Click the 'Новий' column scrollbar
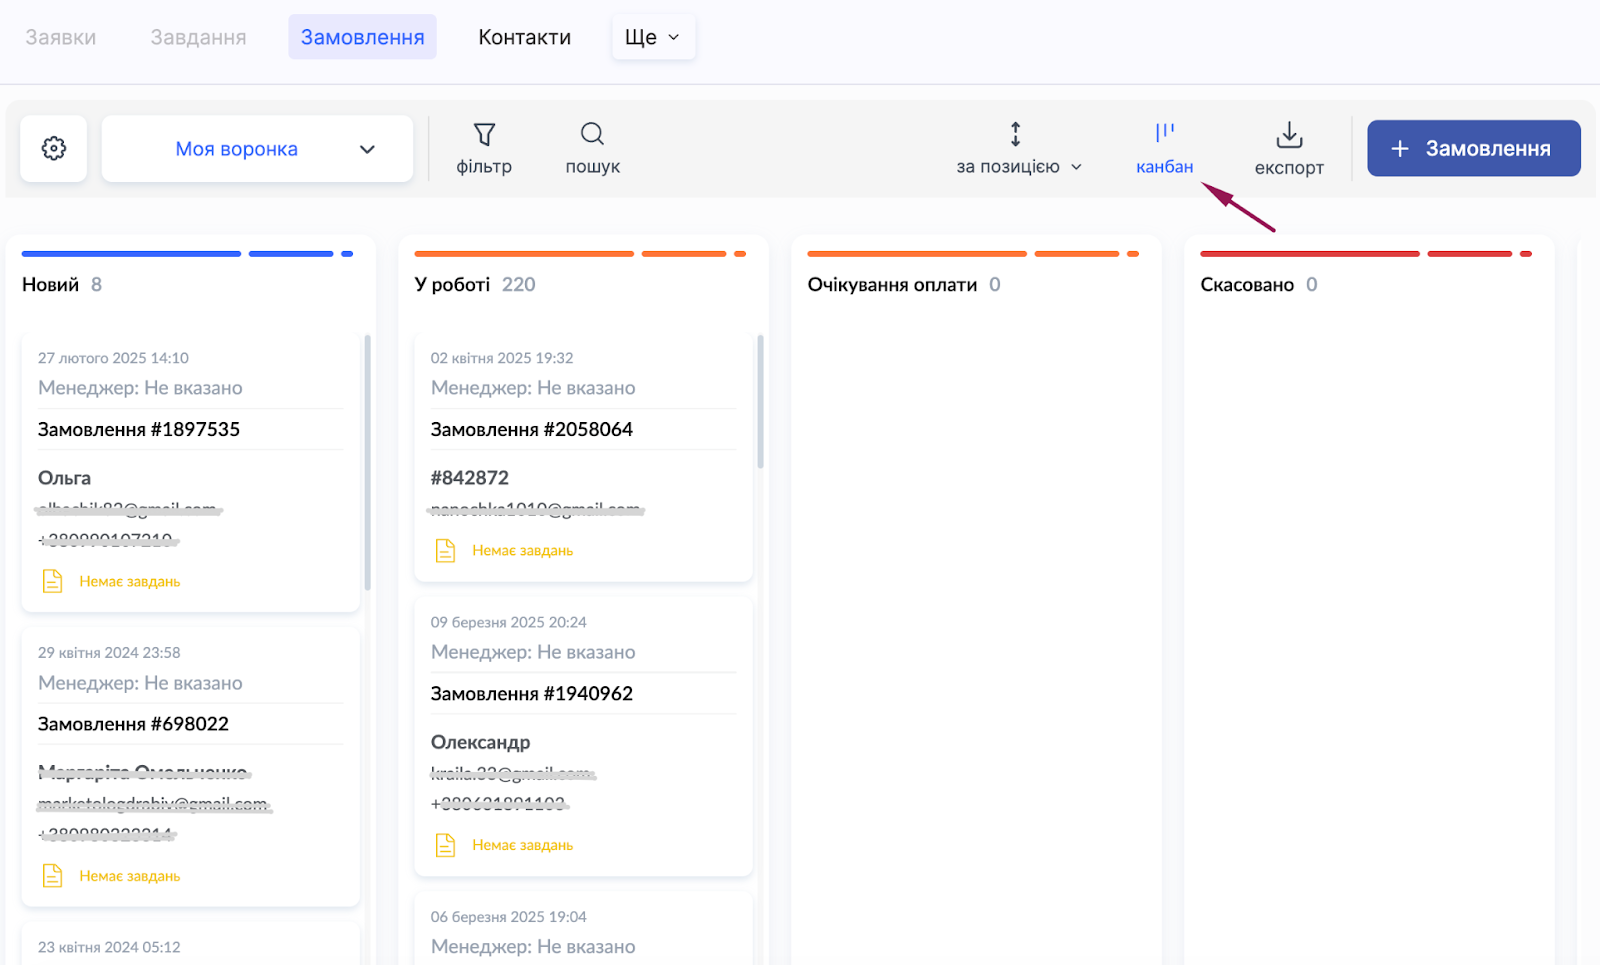 tap(368, 463)
